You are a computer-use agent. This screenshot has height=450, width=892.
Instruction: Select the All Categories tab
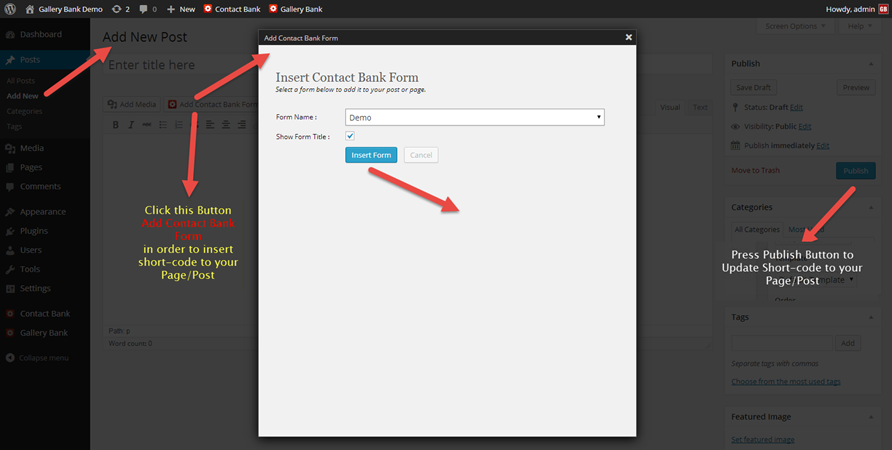pyautogui.click(x=757, y=230)
